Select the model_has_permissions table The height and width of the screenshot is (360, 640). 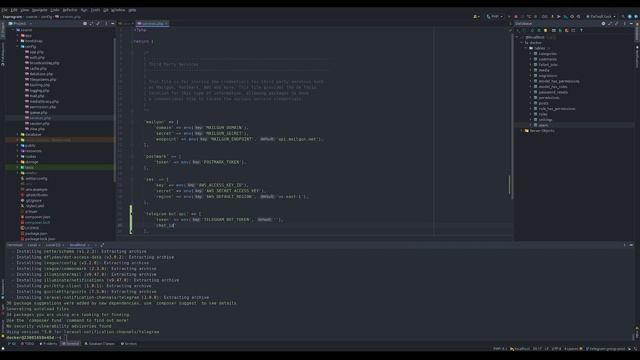(x=558, y=81)
